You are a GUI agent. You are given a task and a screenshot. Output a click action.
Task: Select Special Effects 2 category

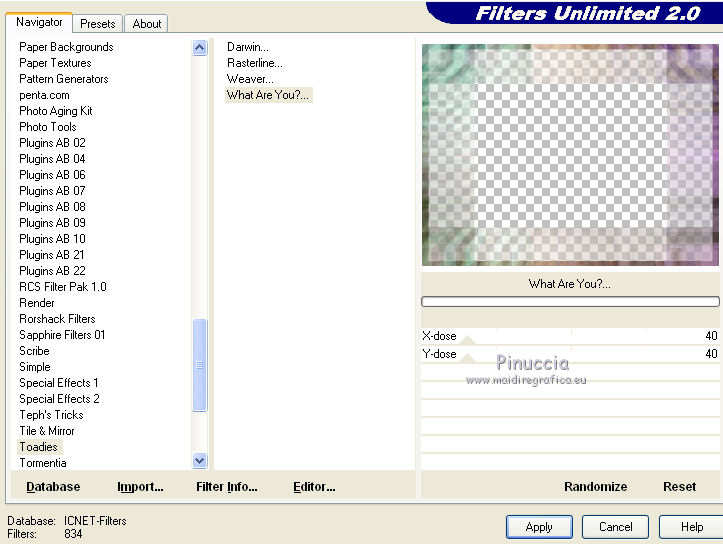tap(59, 399)
